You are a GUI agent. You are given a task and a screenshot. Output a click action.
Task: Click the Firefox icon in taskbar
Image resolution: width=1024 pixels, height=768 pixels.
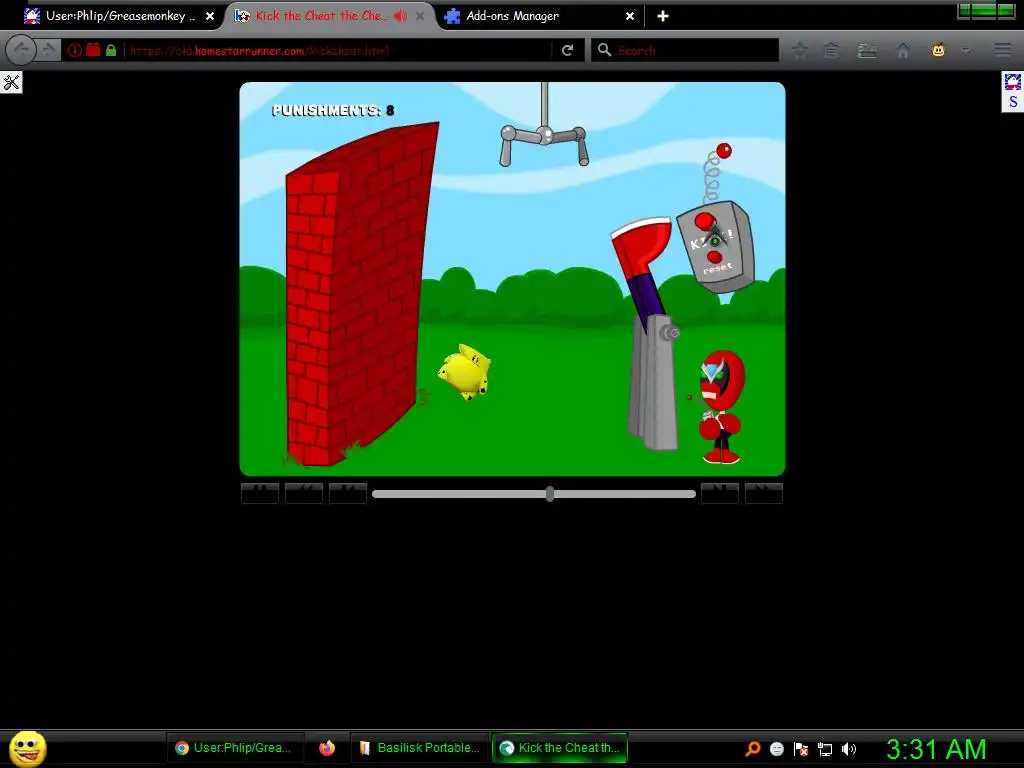pos(327,748)
